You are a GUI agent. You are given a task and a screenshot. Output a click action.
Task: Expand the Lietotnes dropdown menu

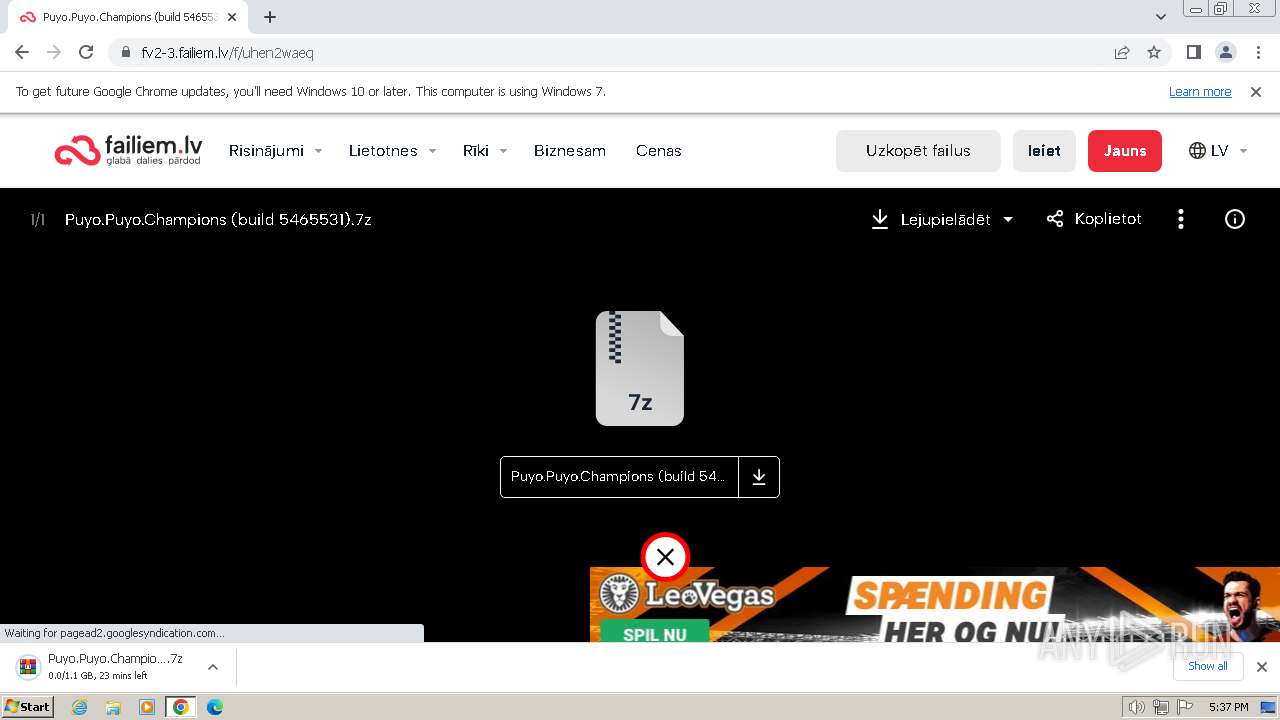pyautogui.click(x=392, y=151)
